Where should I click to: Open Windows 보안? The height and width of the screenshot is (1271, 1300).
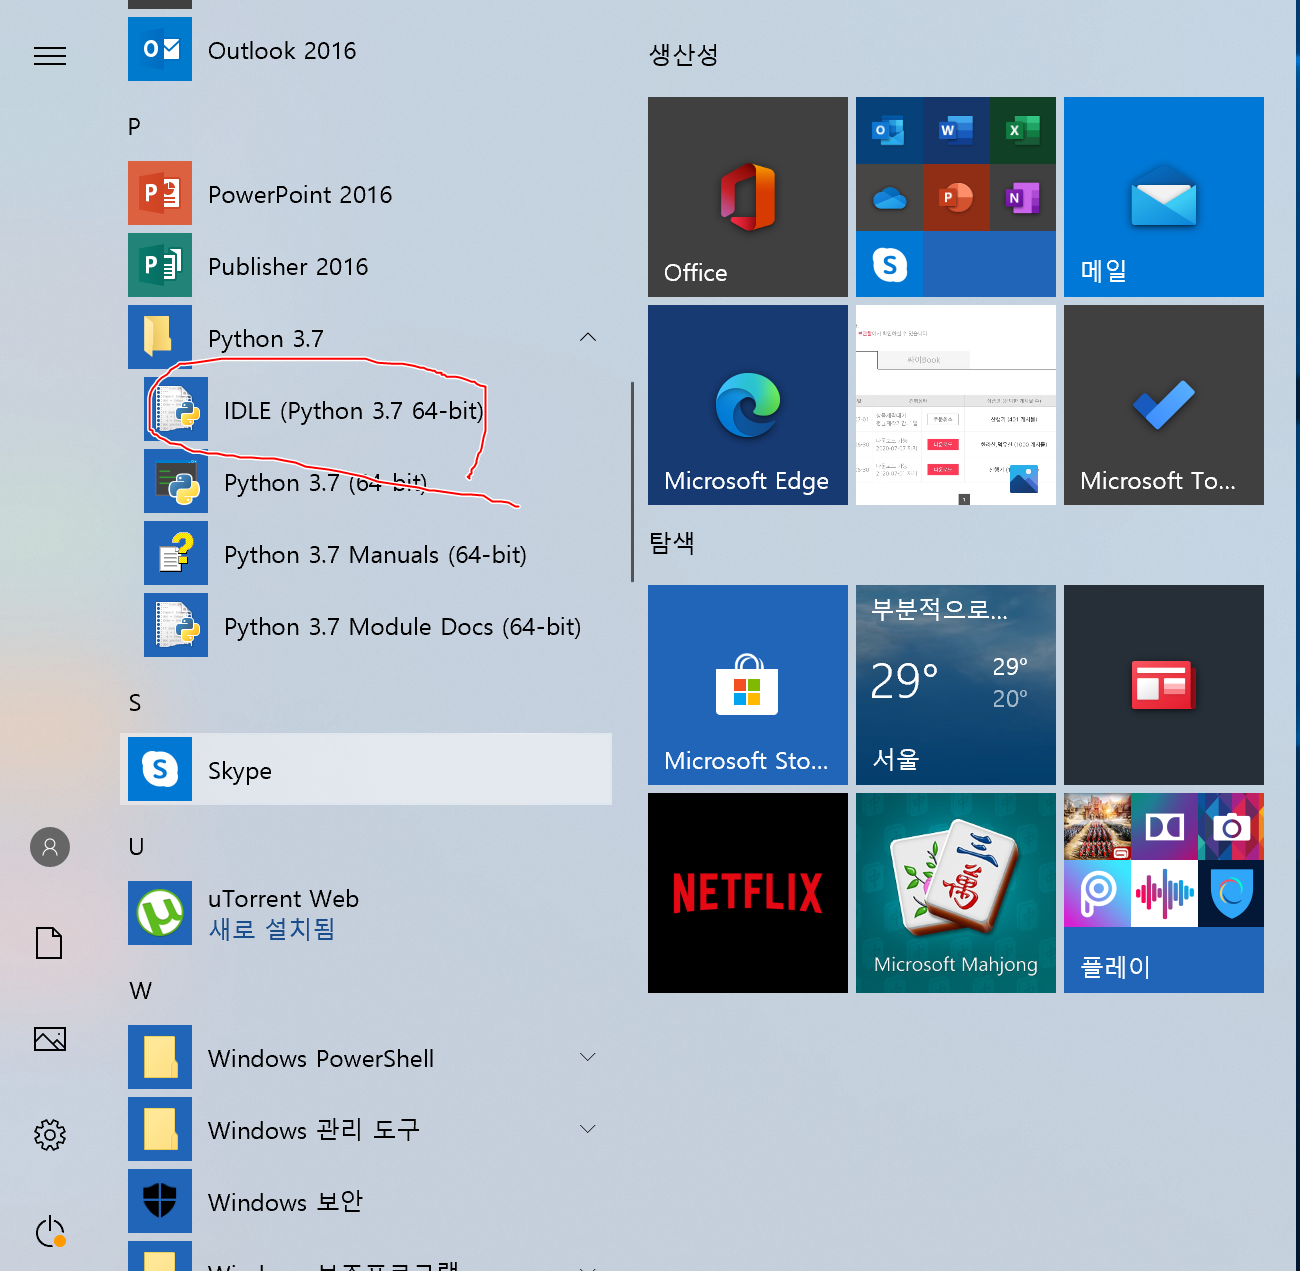point(366,1201)
